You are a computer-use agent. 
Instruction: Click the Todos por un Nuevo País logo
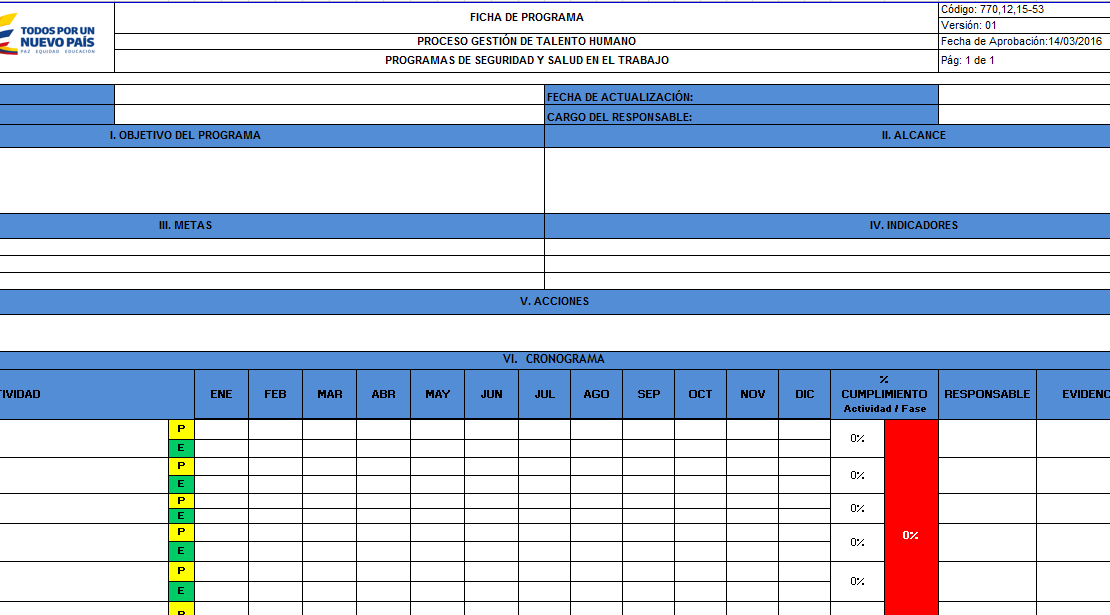pyautogui.click(x=47, y=33)
